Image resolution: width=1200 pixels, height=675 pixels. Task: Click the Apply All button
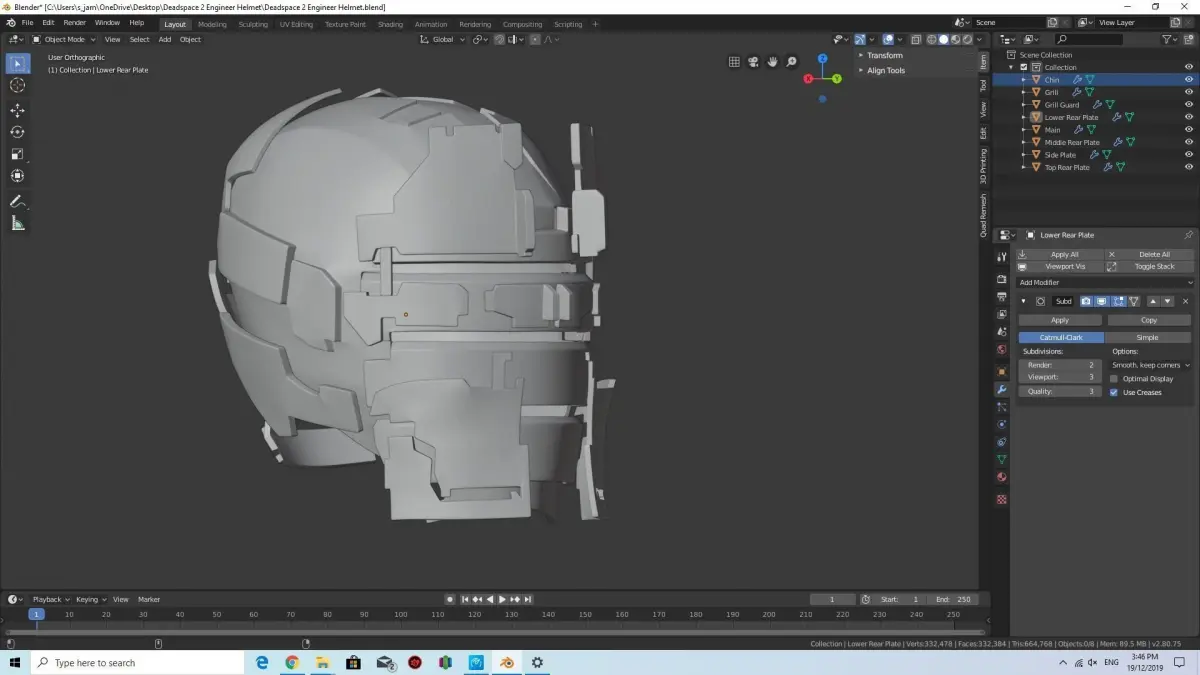(x=1064, y=254)
